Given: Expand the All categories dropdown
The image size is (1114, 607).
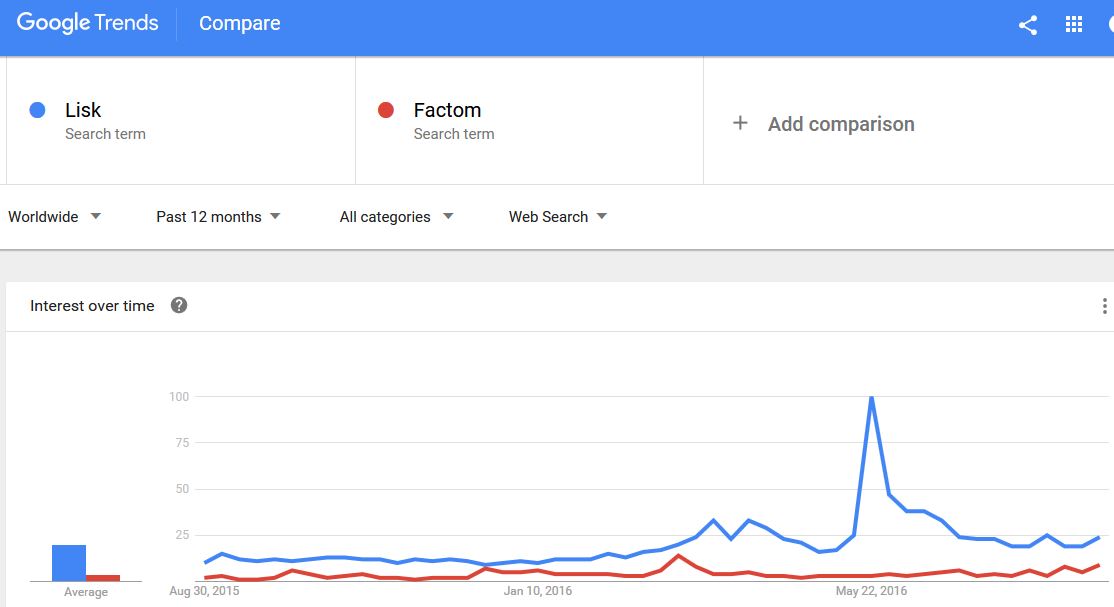Looking at the screenshot, I should click(x=396, y=217).
